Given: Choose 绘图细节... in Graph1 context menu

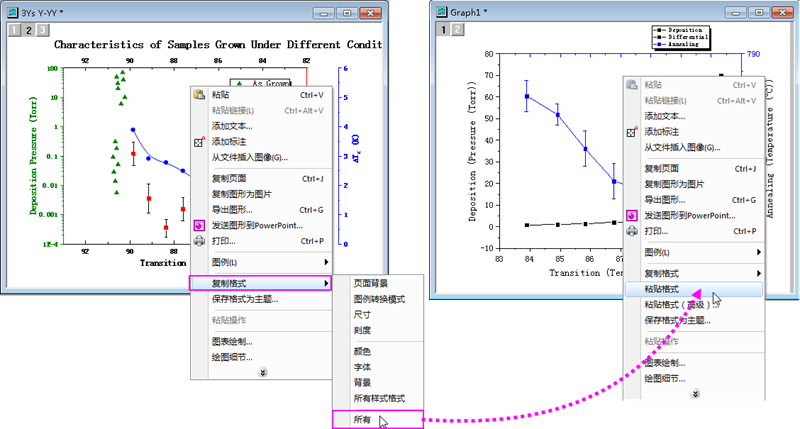Looking at the screenshot, I should [664, 378].
